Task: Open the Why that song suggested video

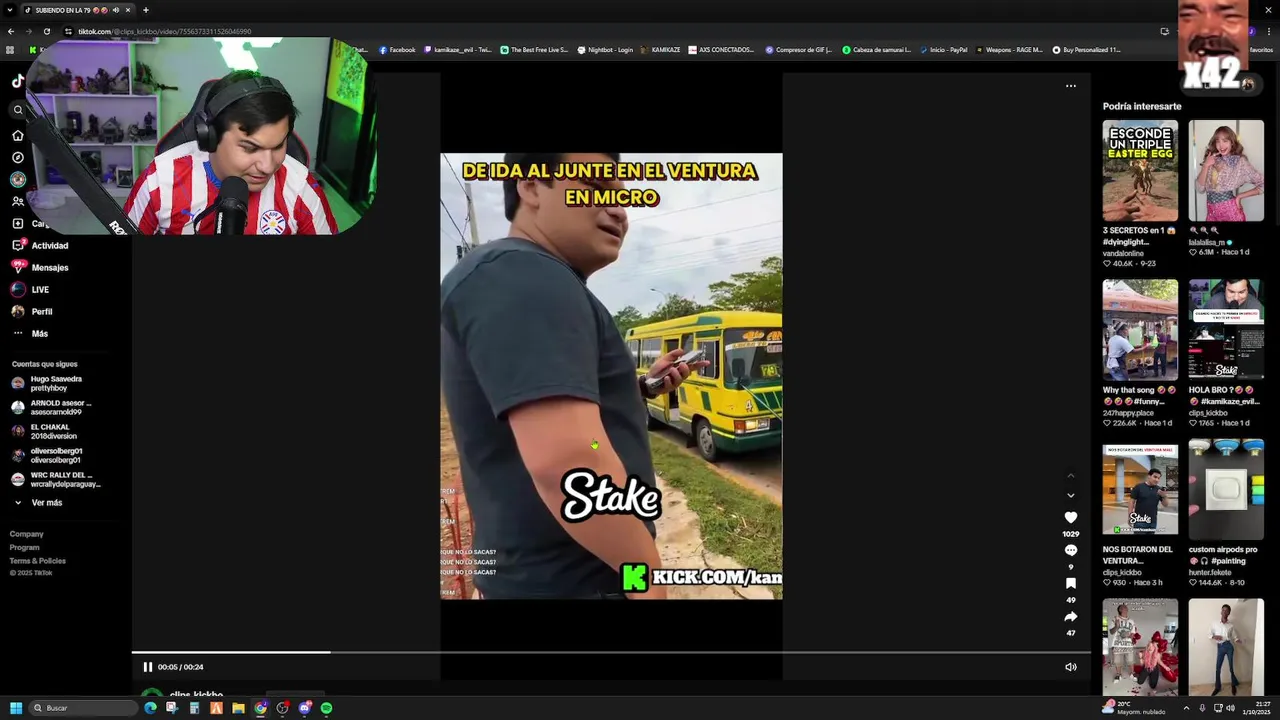Action: click(x=1140, y=330)
